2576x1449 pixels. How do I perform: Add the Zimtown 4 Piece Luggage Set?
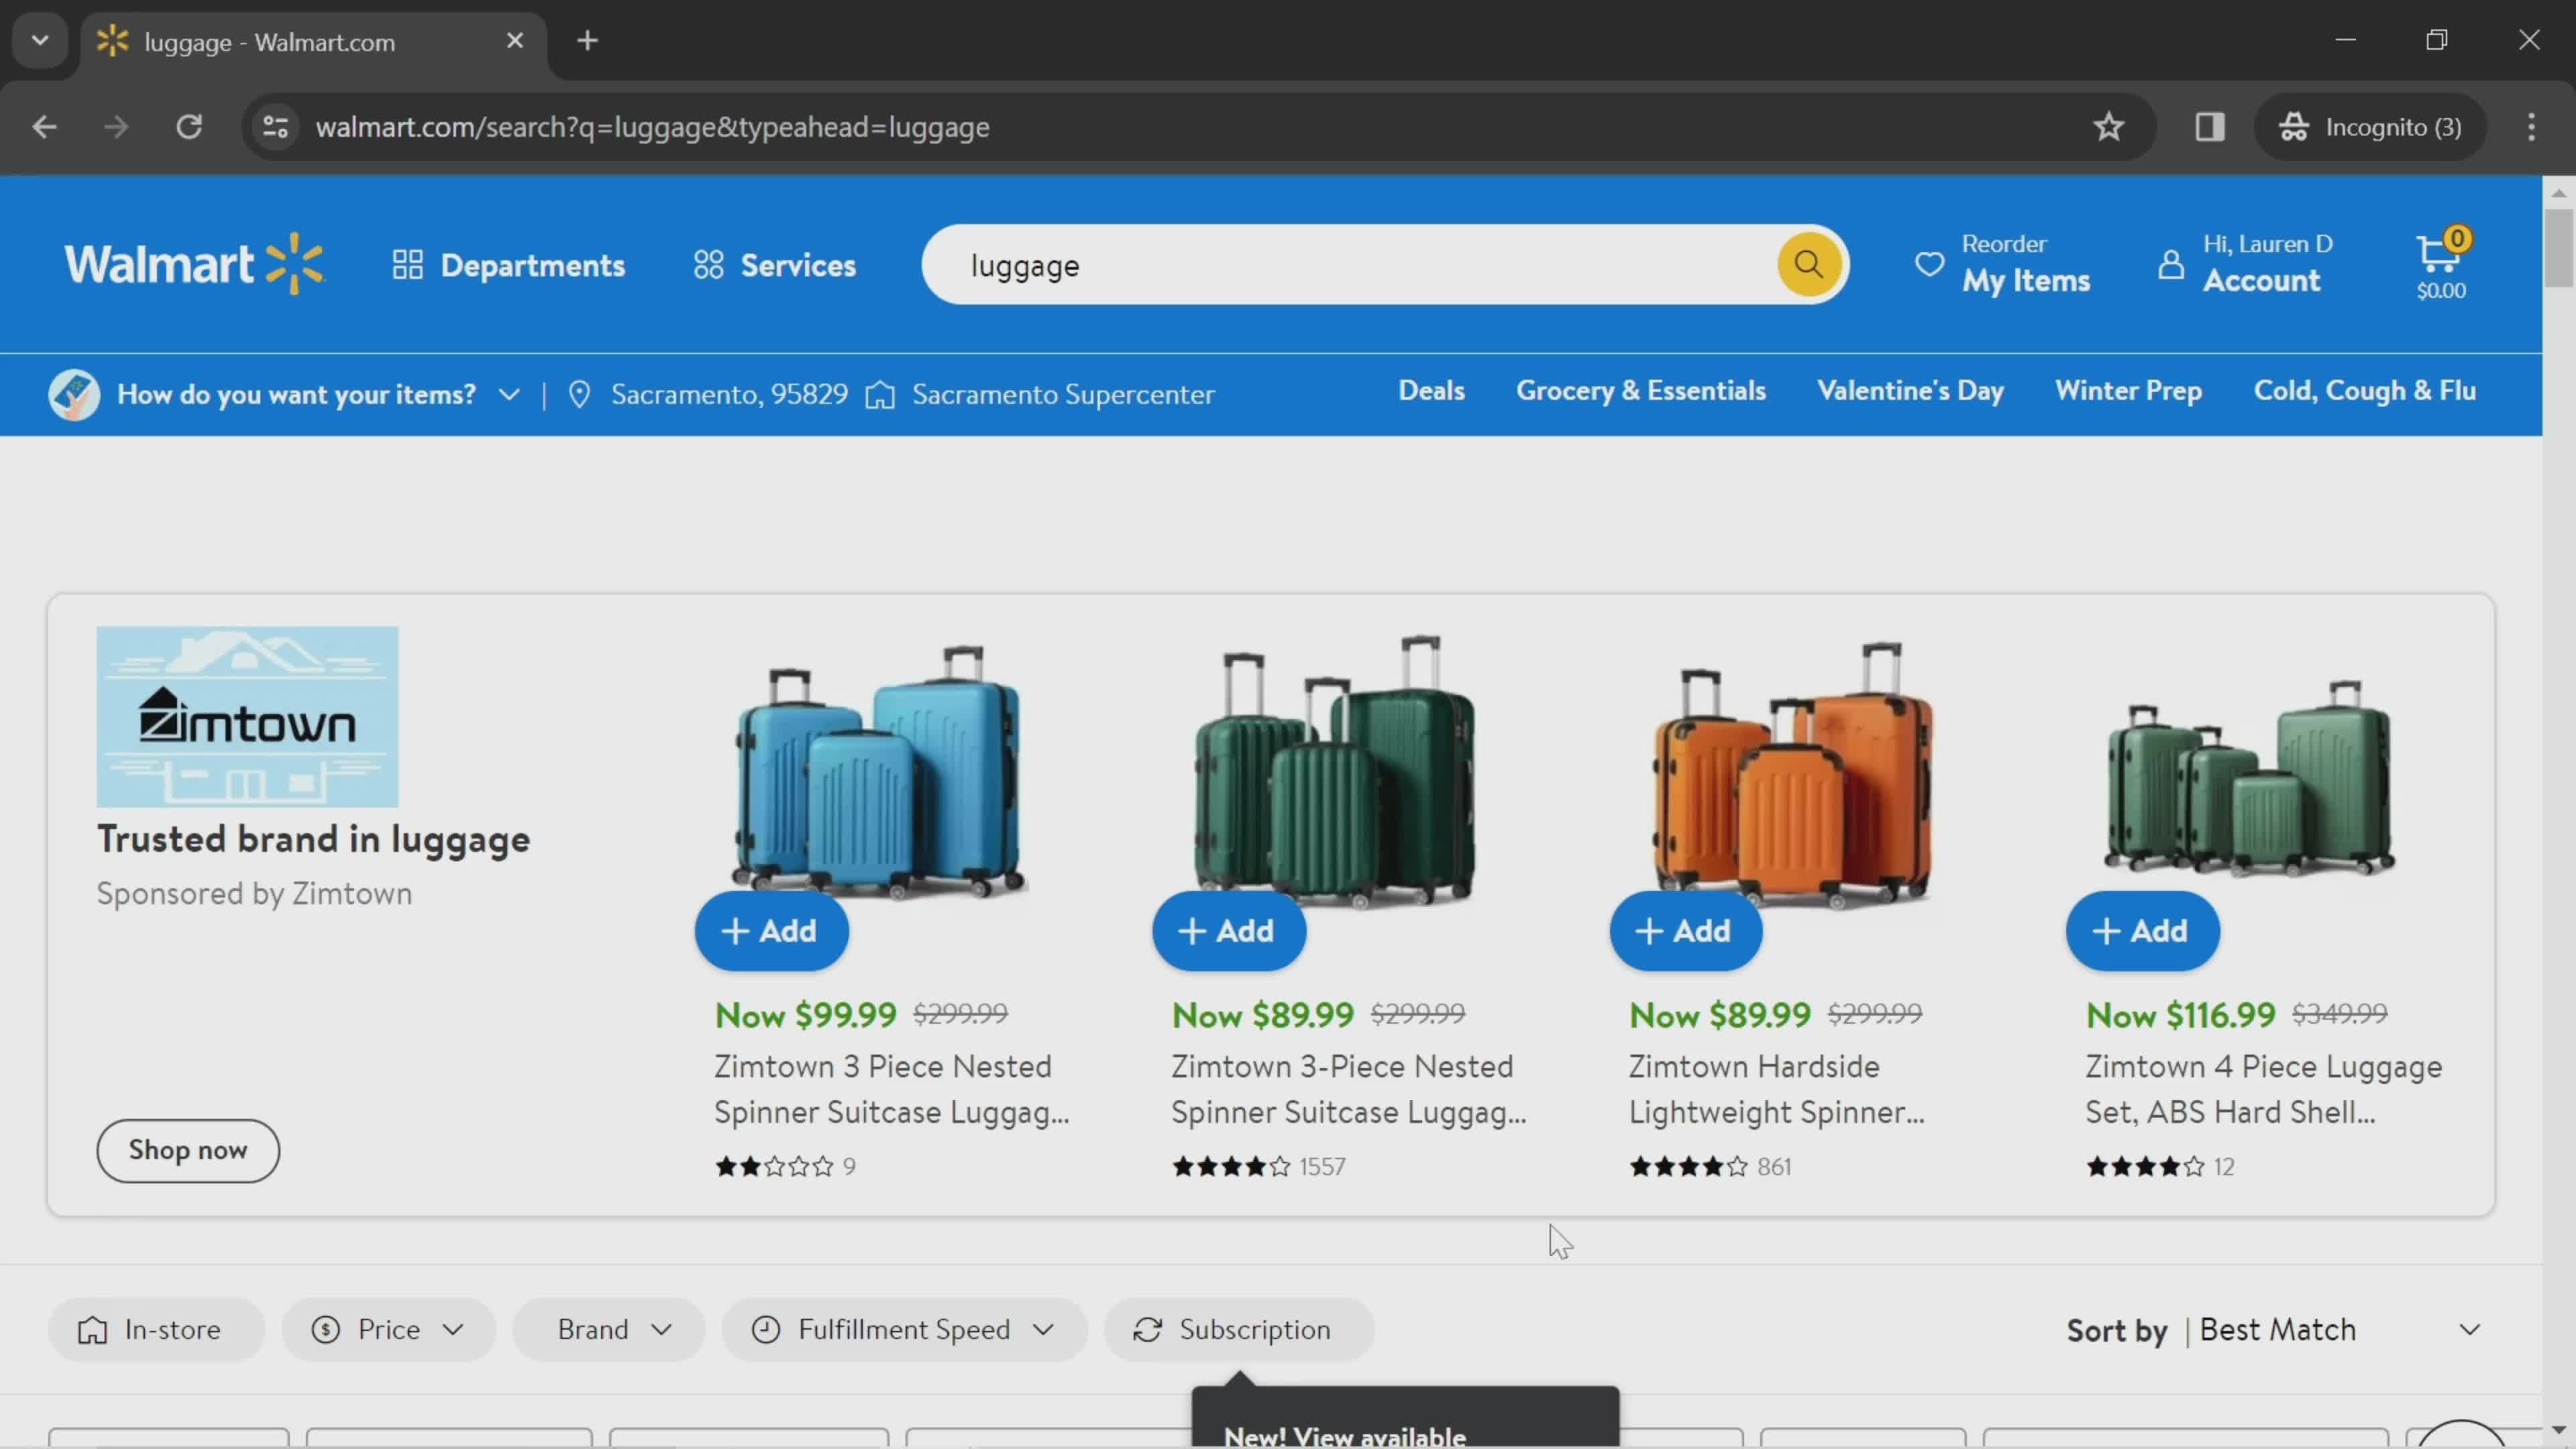(2142, 931)
